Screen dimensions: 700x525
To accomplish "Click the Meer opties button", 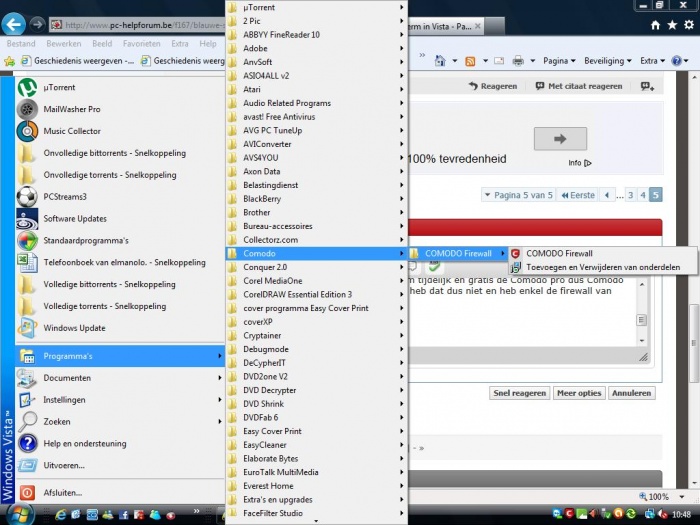I will point(579,393).
